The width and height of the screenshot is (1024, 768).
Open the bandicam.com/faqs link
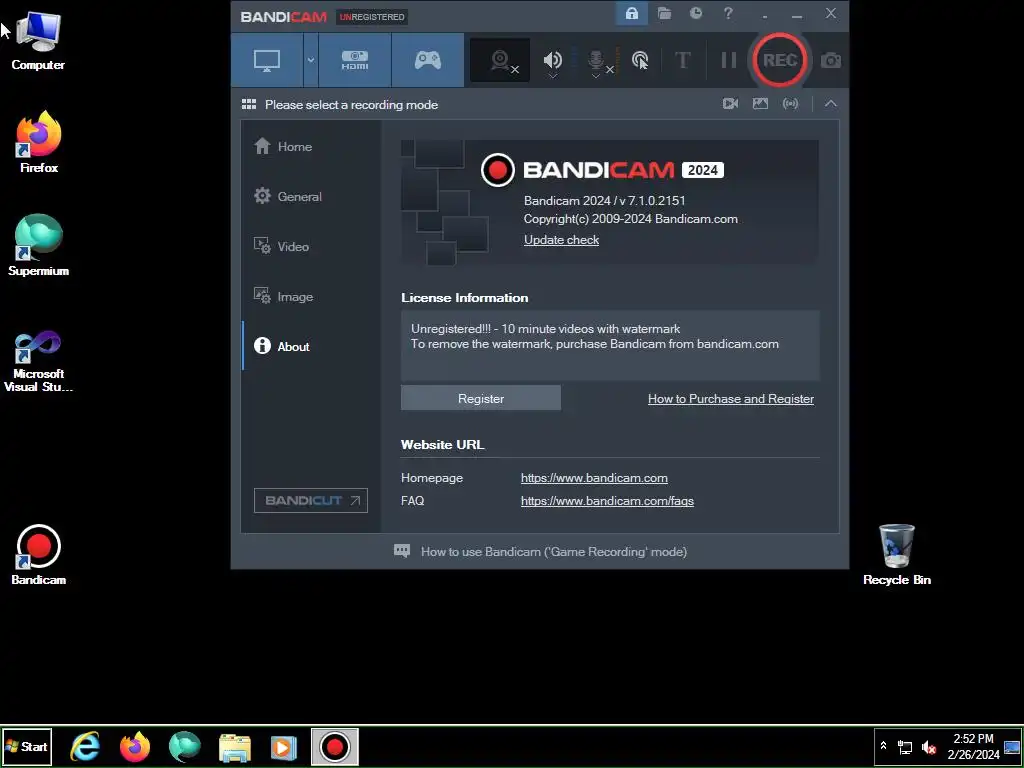[x=607, y=501]
